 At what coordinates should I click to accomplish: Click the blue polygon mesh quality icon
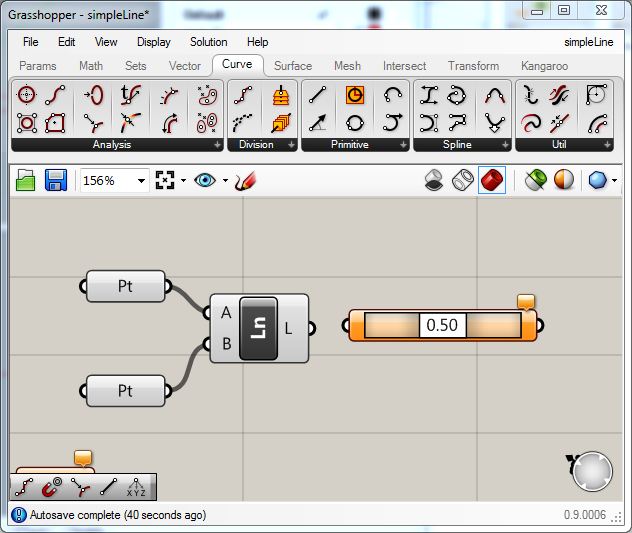tap(597, 180)
